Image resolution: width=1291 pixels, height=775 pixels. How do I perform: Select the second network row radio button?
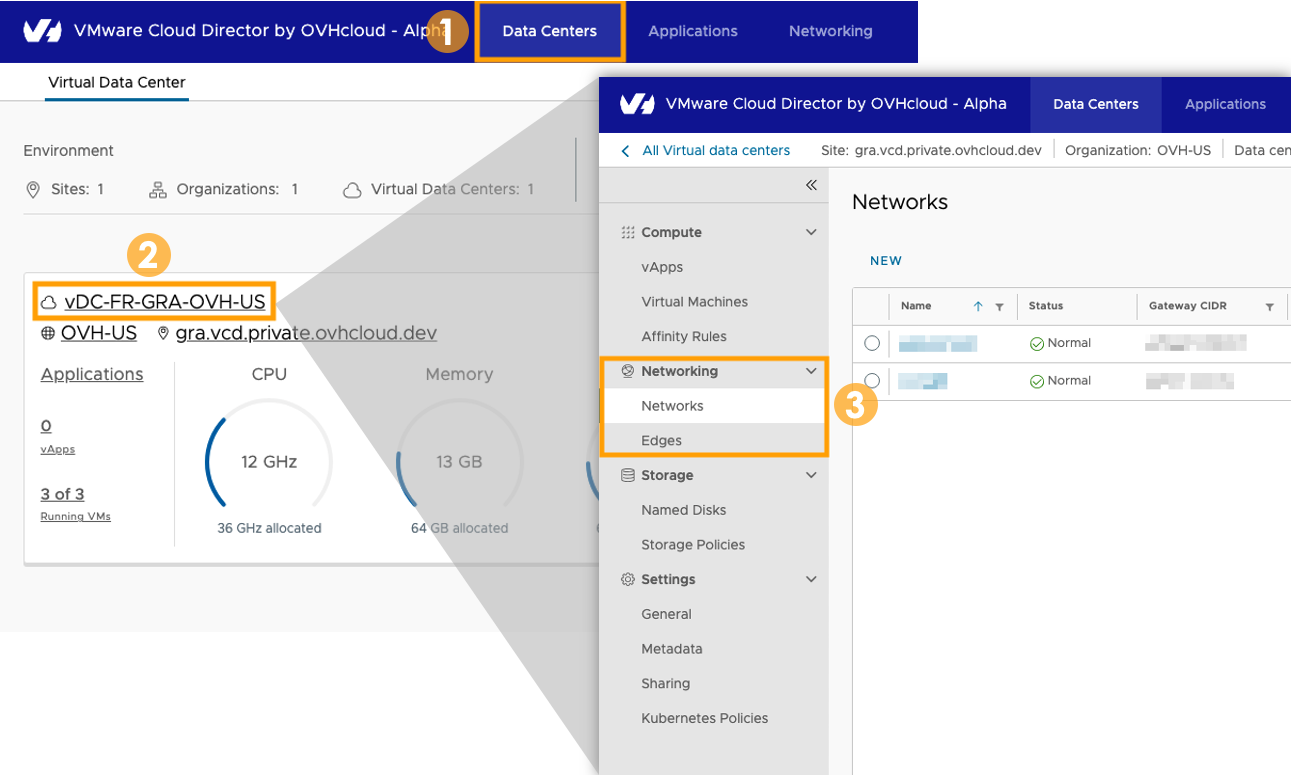[x=872, y=381]
